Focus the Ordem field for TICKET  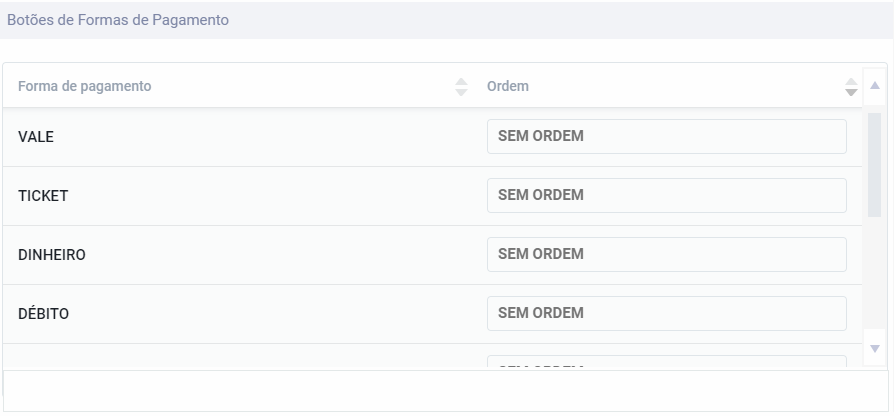tap(666, 196)
